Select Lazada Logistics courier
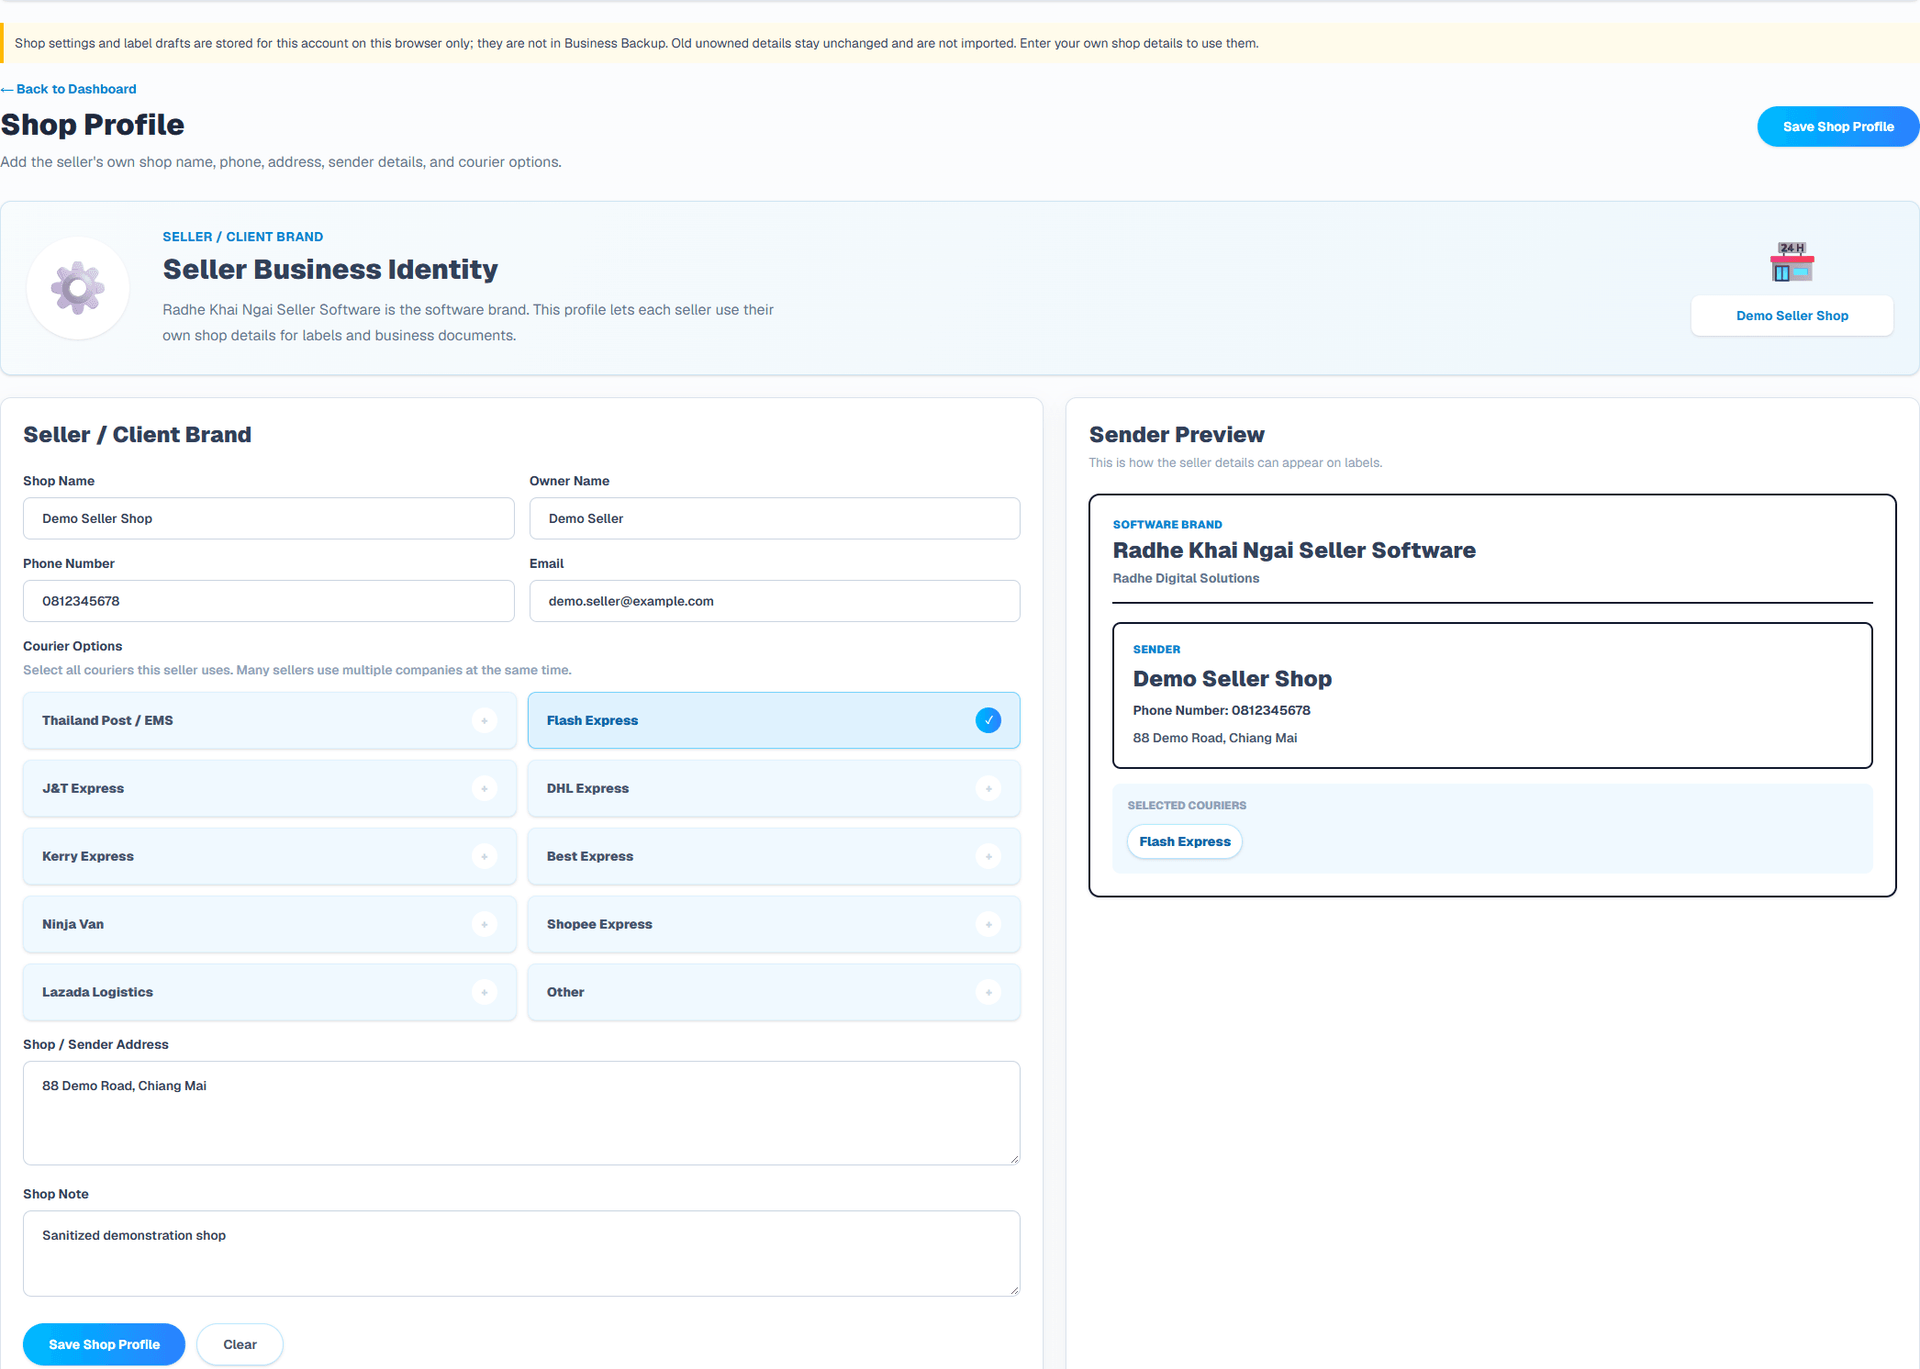The height and width of the screenshot is (1369, 1920). pos(270,992)
